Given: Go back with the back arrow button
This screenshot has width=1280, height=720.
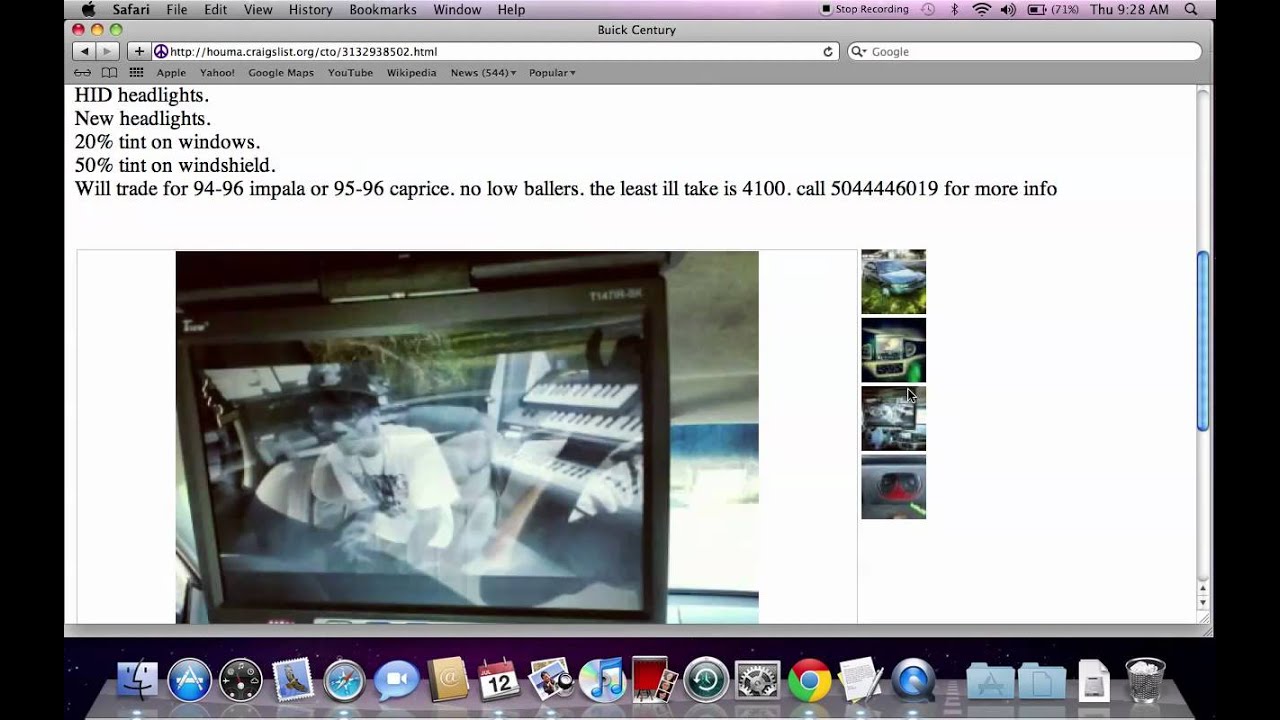Looking at the screenshot, I should [x=84, y=51].
